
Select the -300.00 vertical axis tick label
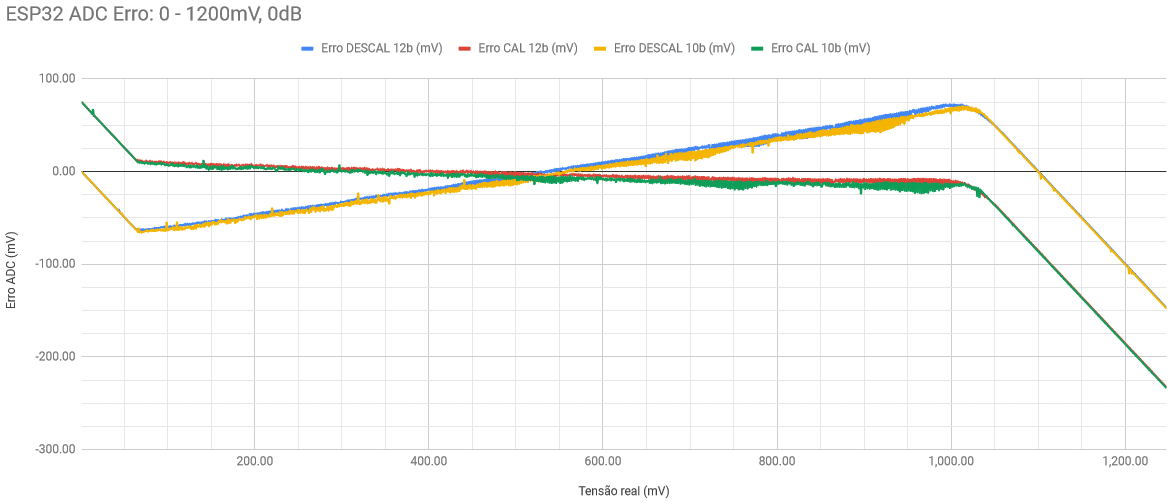54,450
